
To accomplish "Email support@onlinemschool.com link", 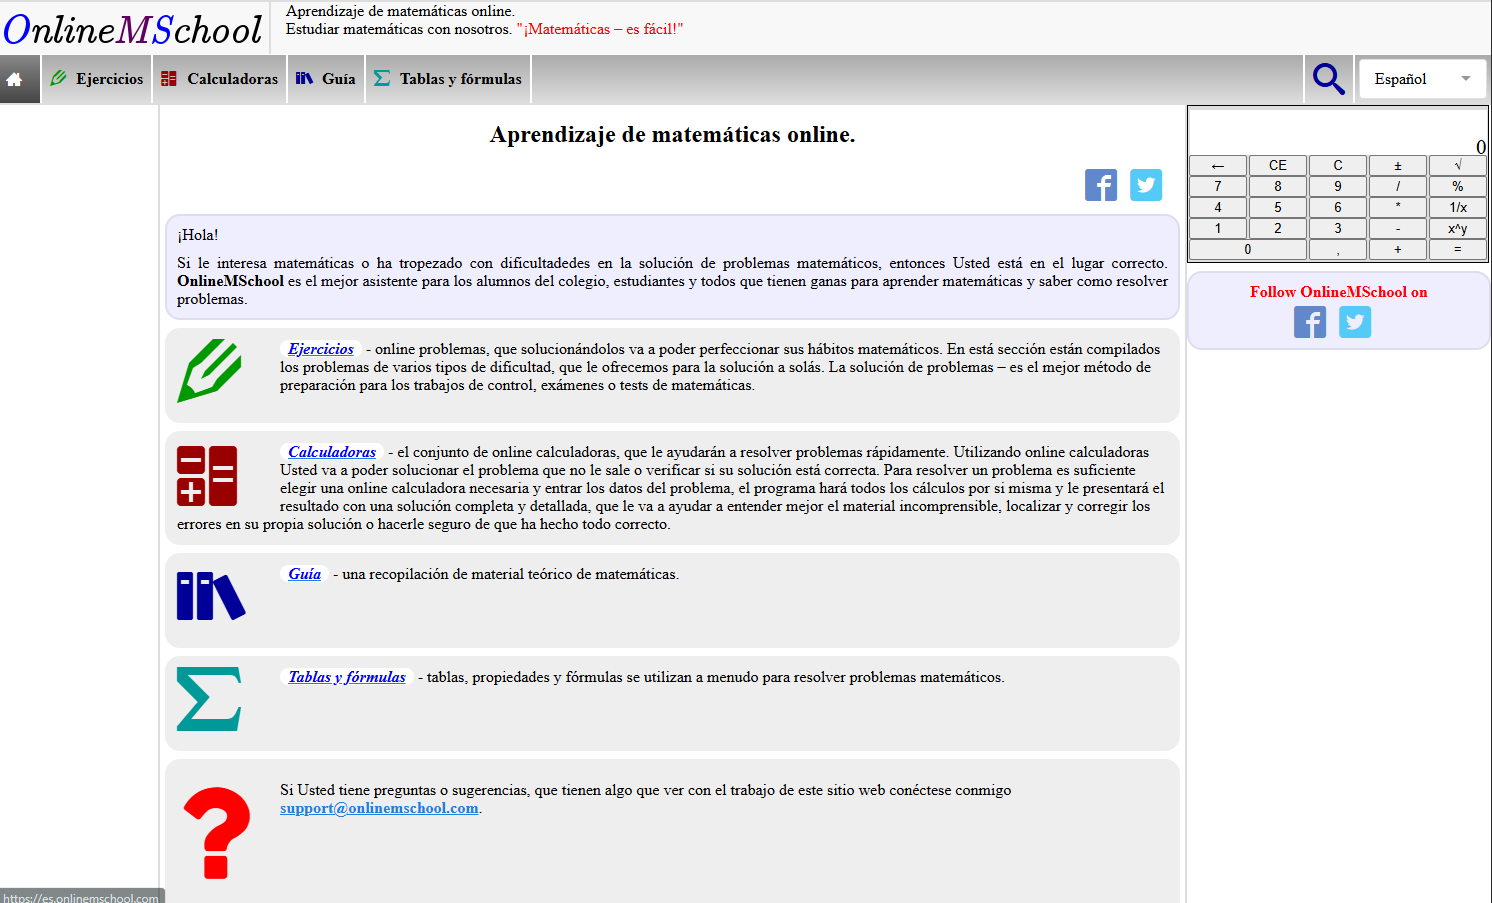I will tap(379, 808).
